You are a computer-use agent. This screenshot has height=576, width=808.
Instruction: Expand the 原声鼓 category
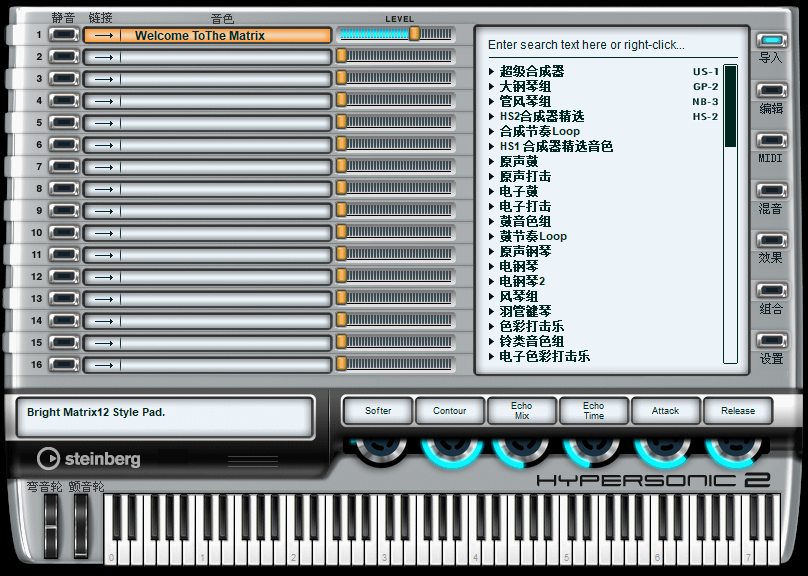click(492, 161)
